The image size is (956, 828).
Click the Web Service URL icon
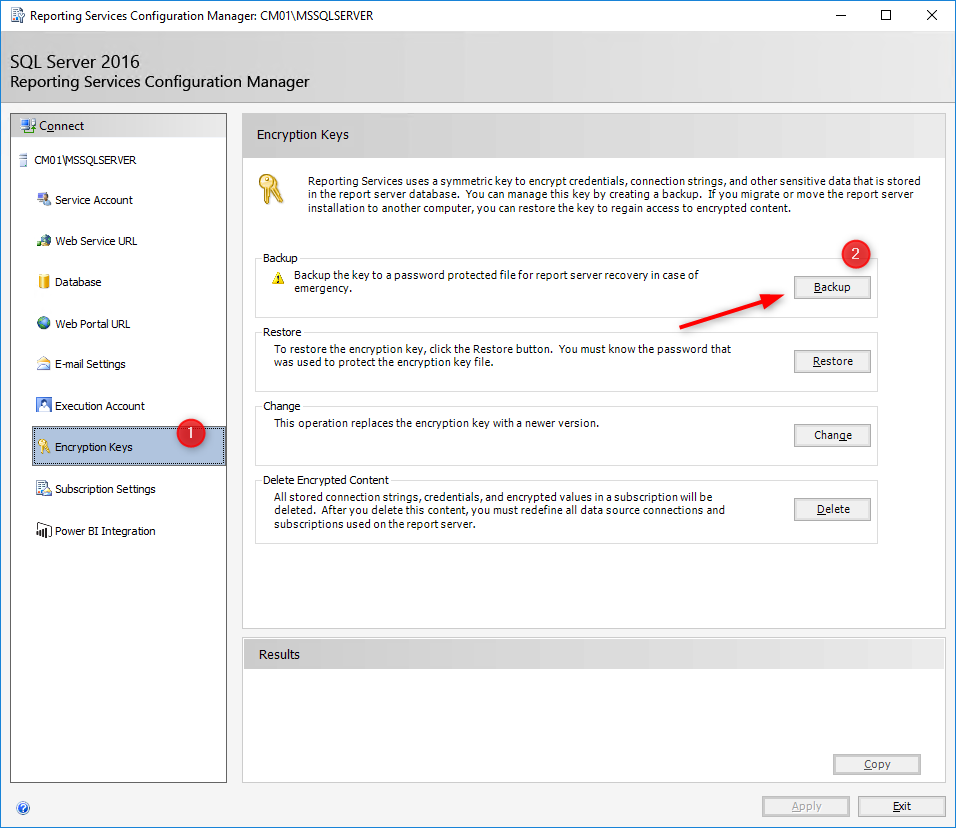pyautogui.click(x=44, y=241)
